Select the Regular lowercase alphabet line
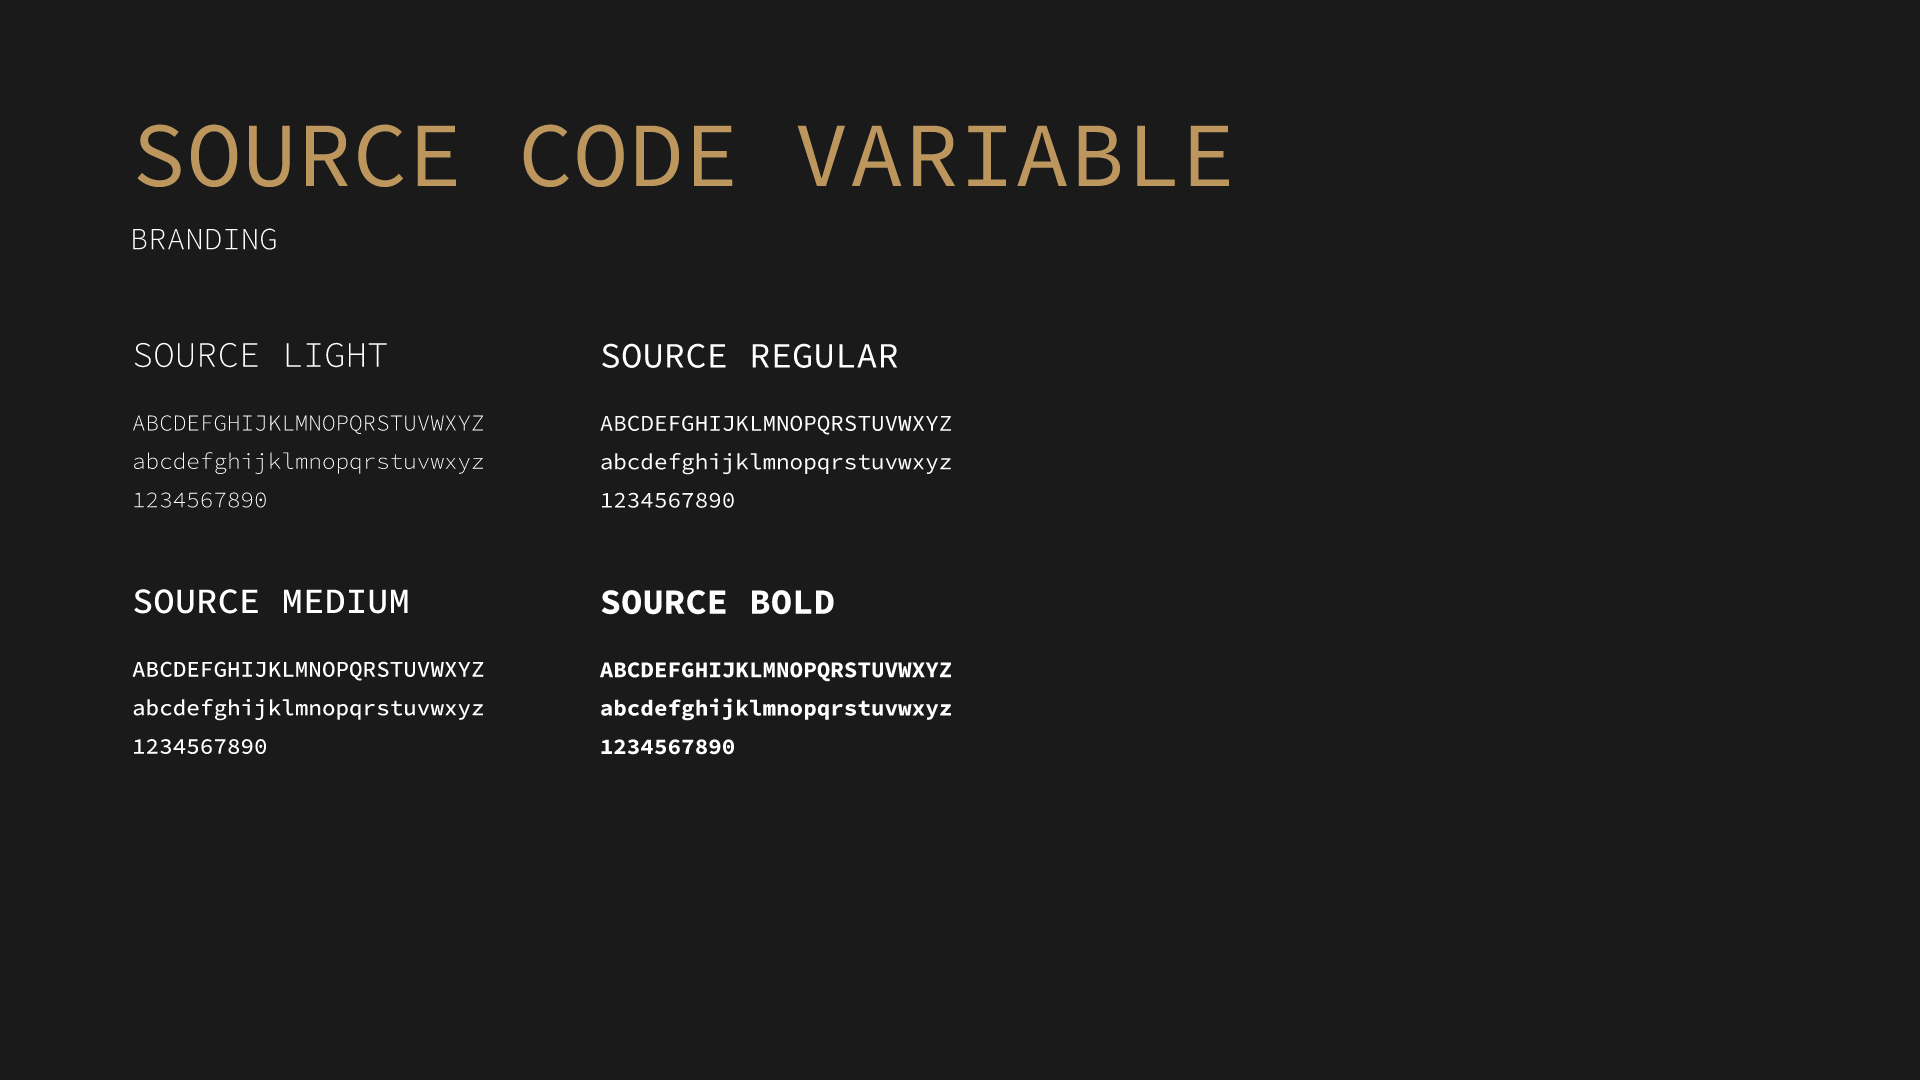This screenshot has width=1920, height=1080. (776, 462)
